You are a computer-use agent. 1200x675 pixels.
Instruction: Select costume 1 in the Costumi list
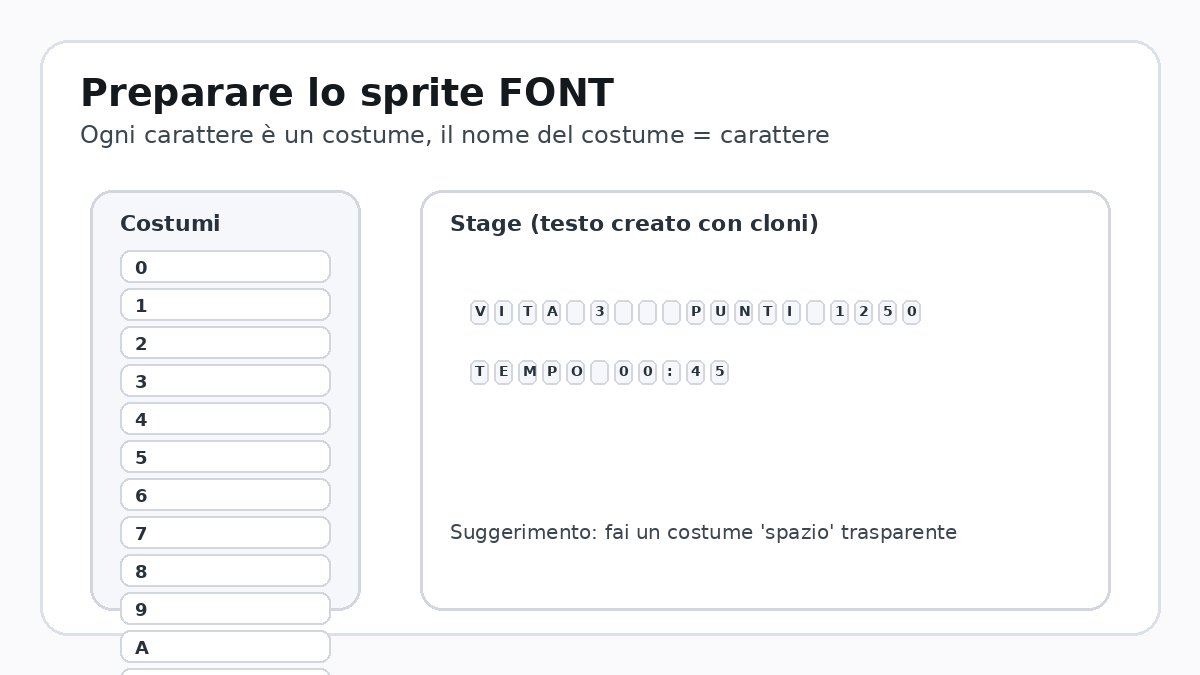(x=225, y=305)
